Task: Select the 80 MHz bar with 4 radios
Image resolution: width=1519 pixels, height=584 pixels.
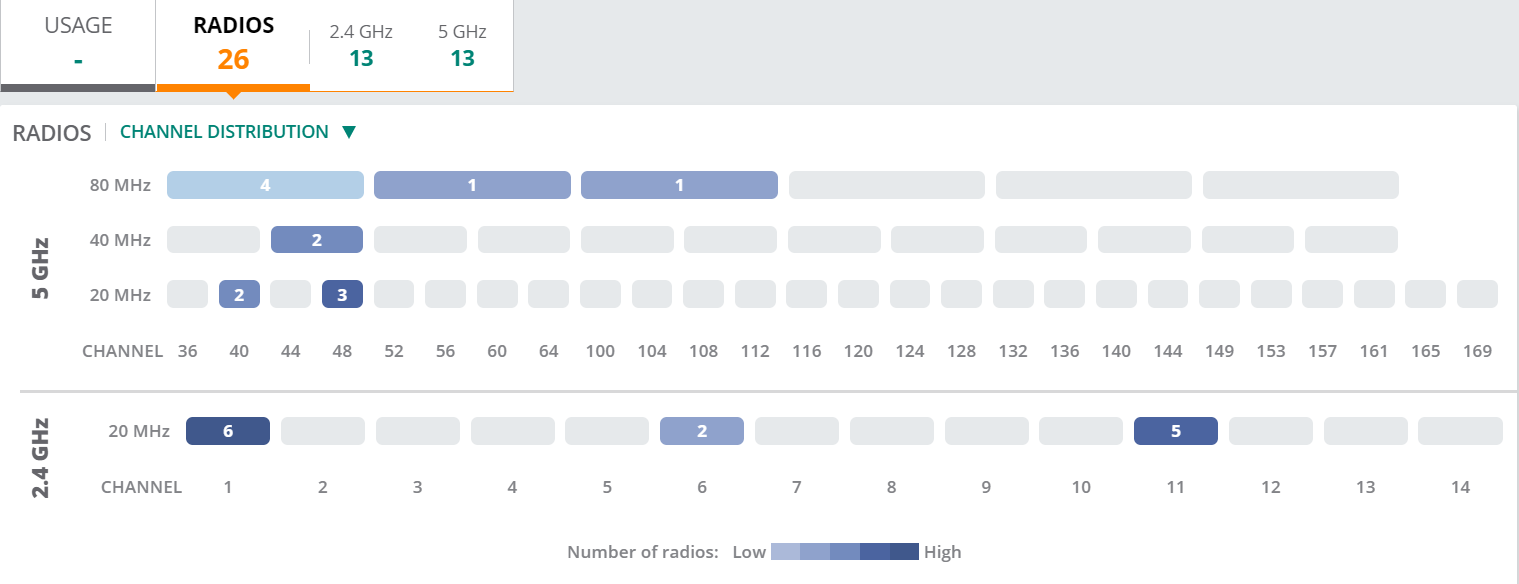Action: click(265, 185)
